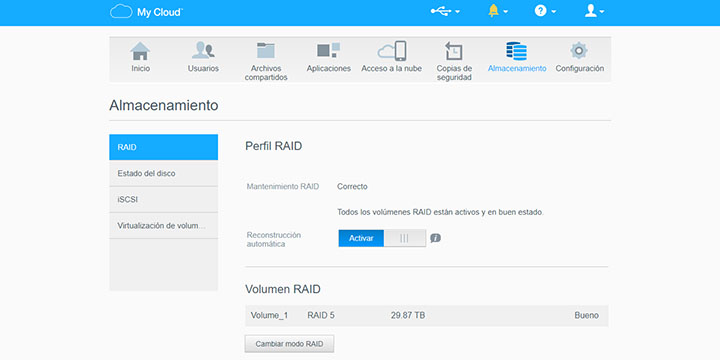The height and width of the screenshot is (360, 720).
Task: Open the help question mark icon
Action: (x=541, y=11)
